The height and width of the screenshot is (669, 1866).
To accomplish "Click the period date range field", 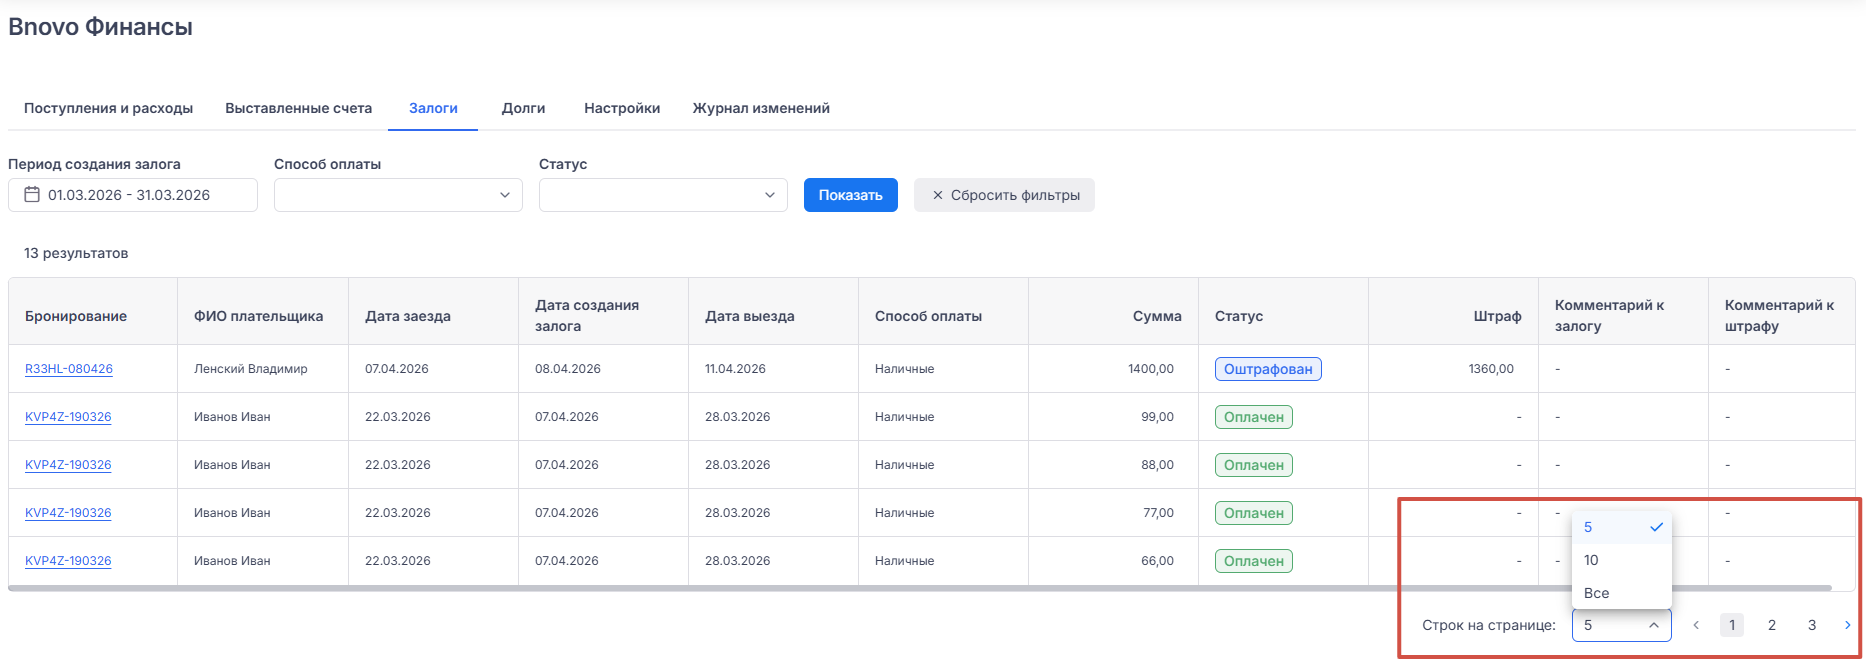I will click(140, 195).
